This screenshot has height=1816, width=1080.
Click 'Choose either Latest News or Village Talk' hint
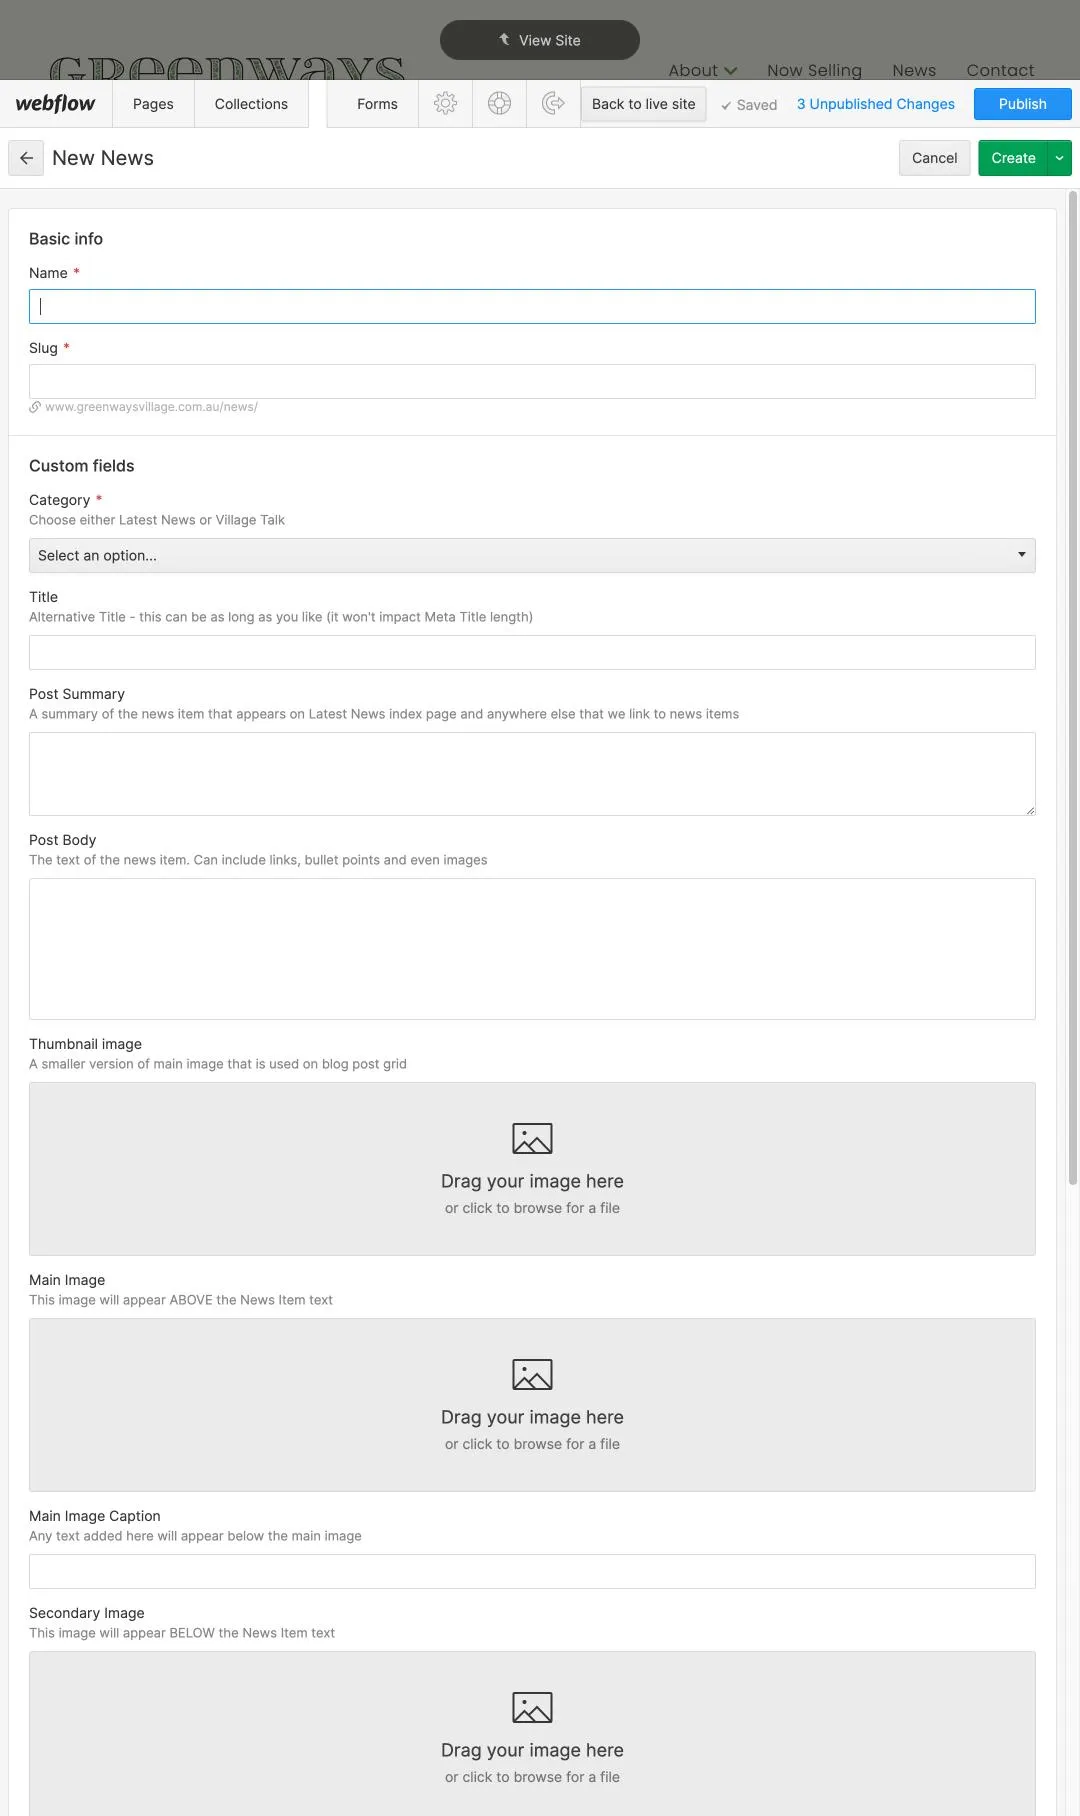tap(157, 520)
